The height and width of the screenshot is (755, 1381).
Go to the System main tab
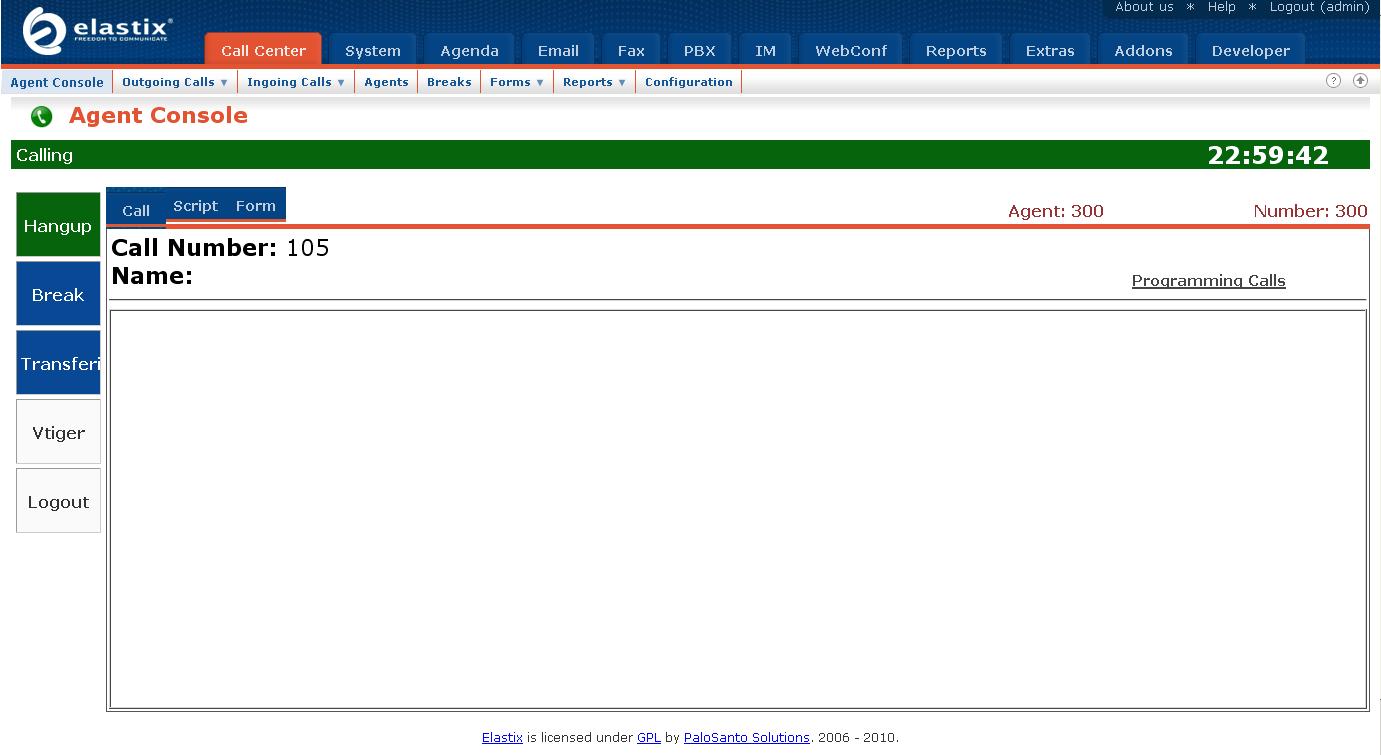[372, 51]
